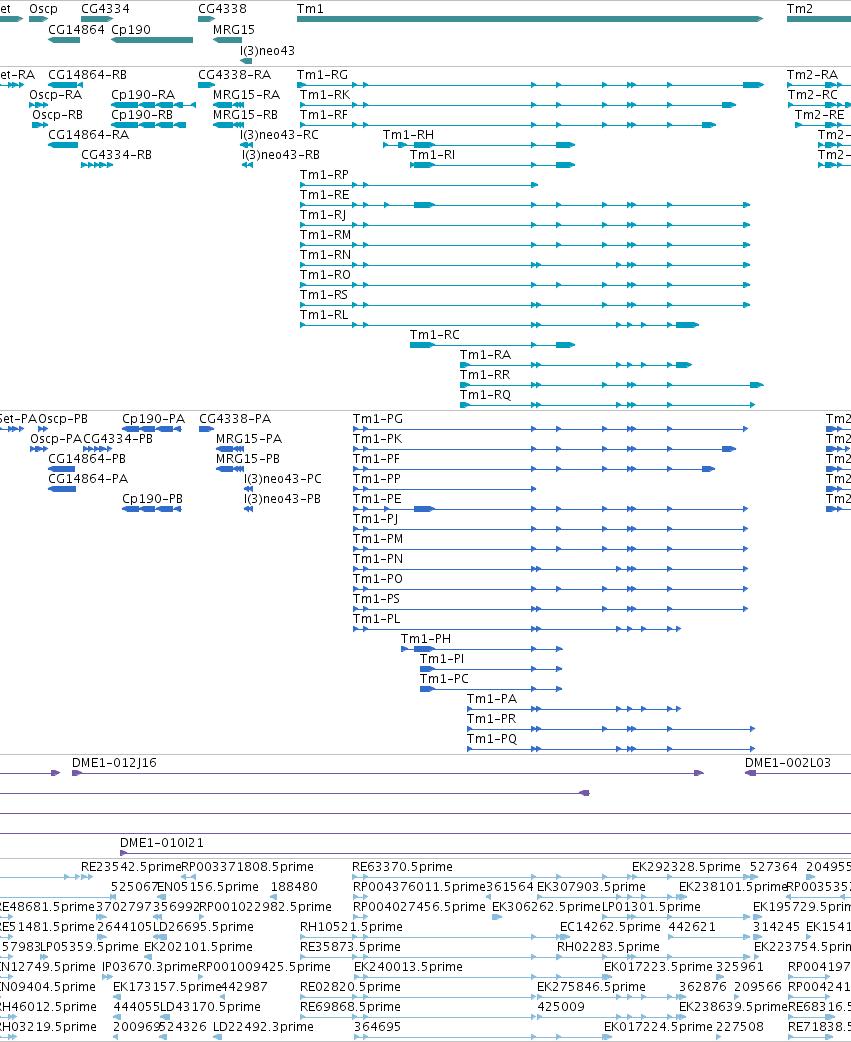Click the Cp190-RA transcript label
This screenshot has width=851, height=1042.
point(143,95)
